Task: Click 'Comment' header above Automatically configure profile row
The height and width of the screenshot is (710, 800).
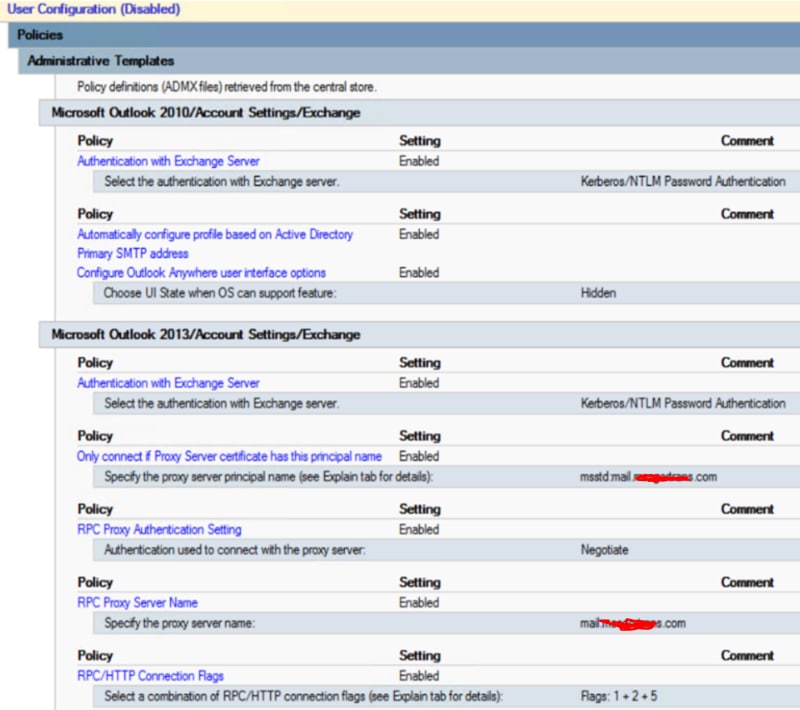Action: (747, 214)
